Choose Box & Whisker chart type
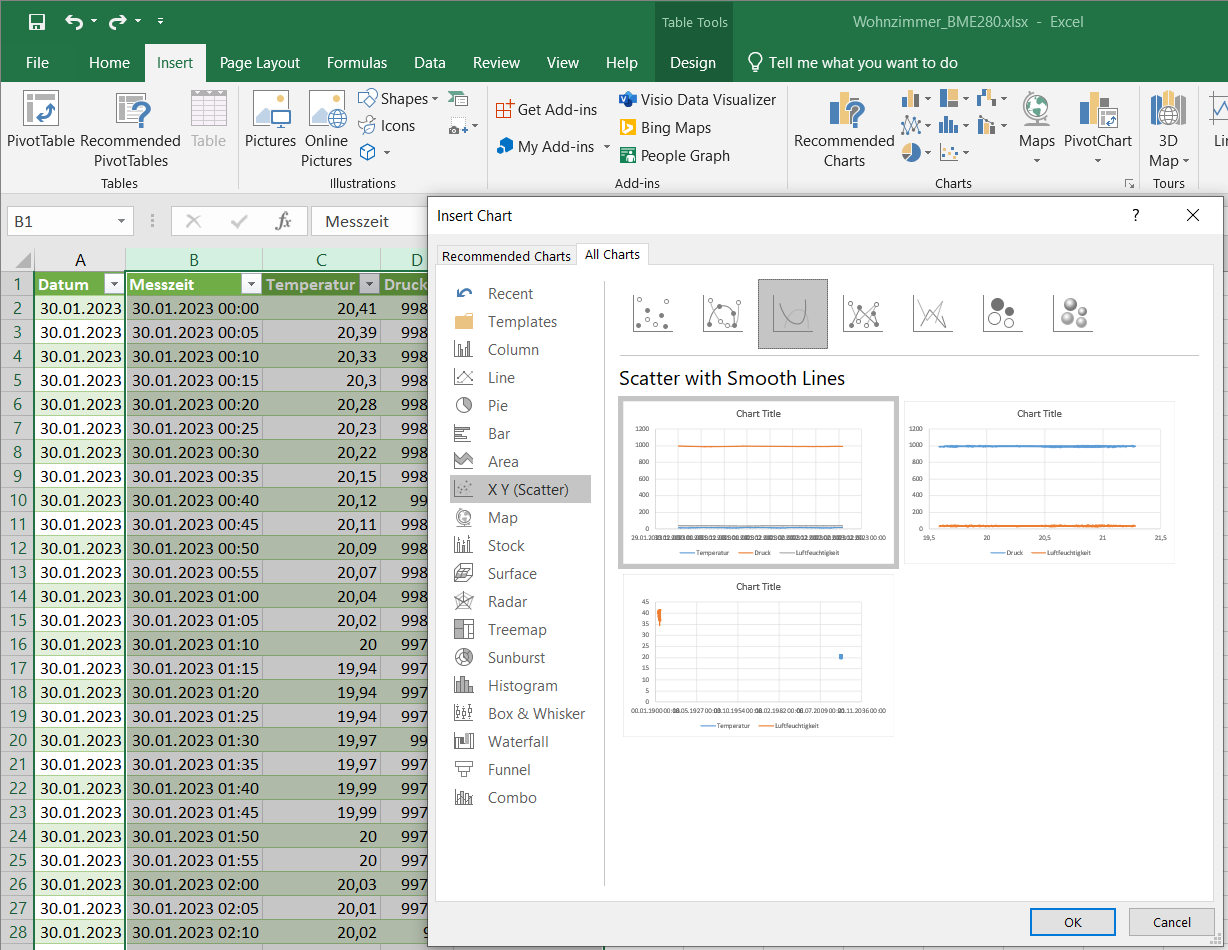The height and width of the screenshot is (950, 1228). (x=520, y=713)
